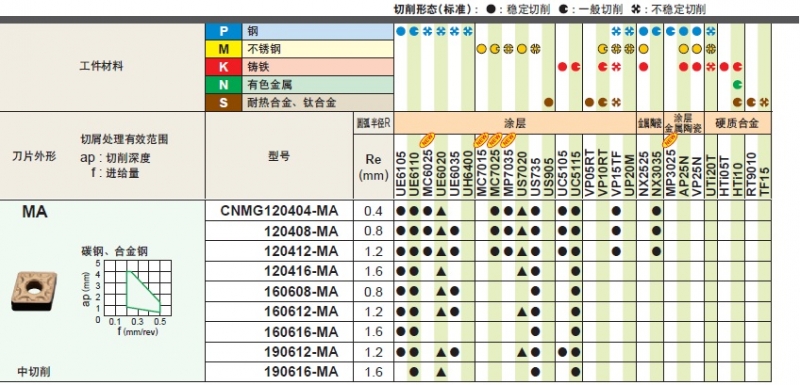Click the VP15TF grade column label

616,173
